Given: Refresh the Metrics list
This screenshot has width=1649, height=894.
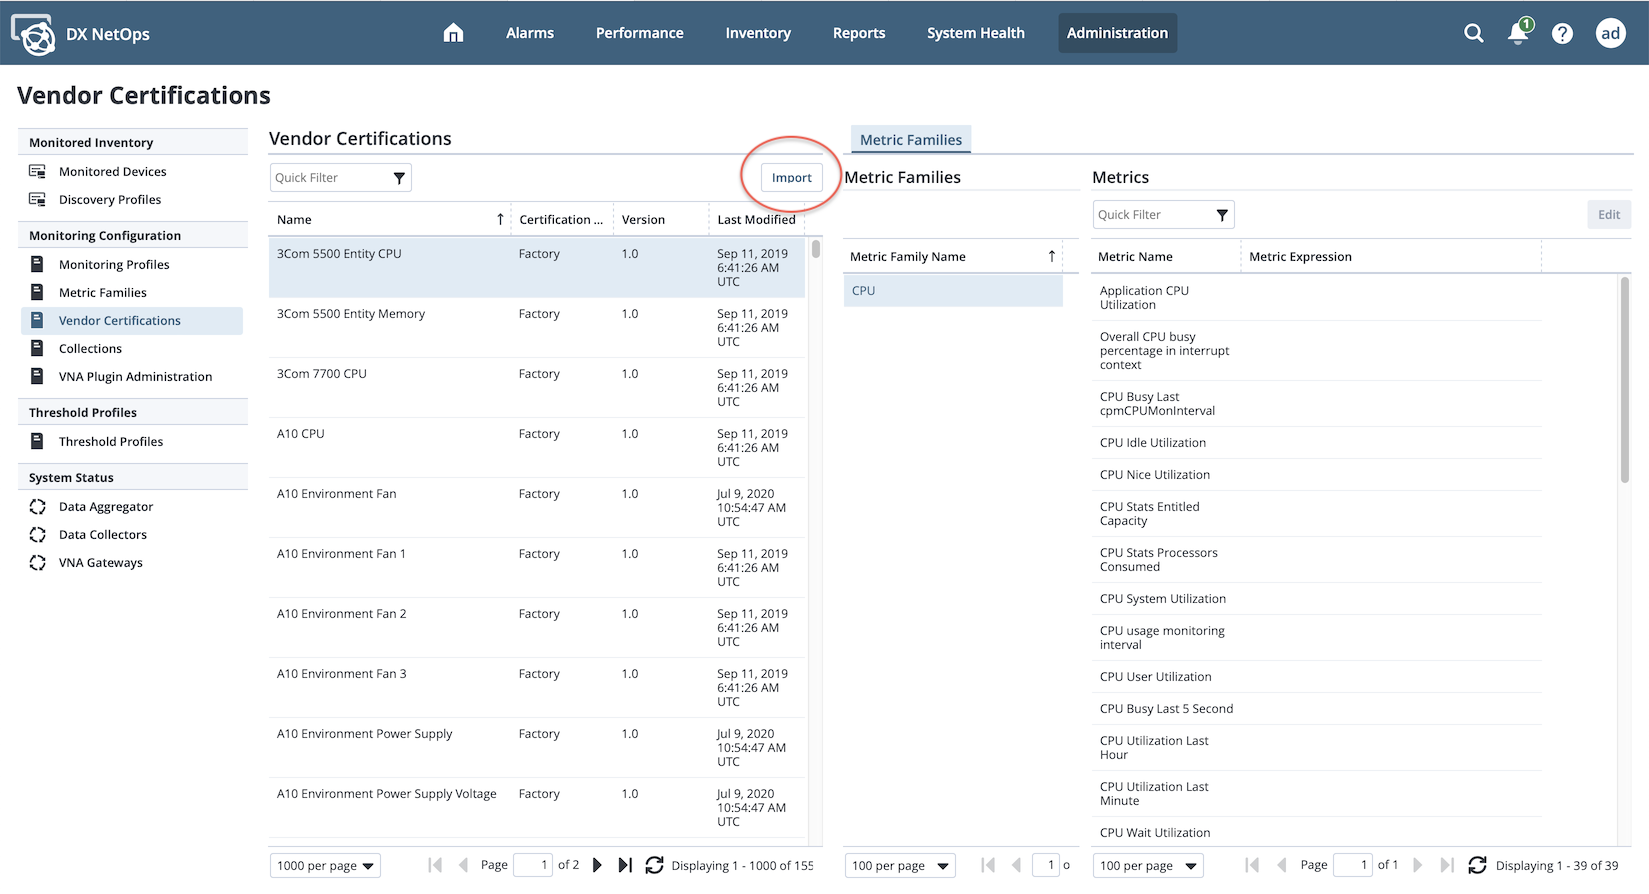Looking at the screenshot, I should (x=1477, y=865).
